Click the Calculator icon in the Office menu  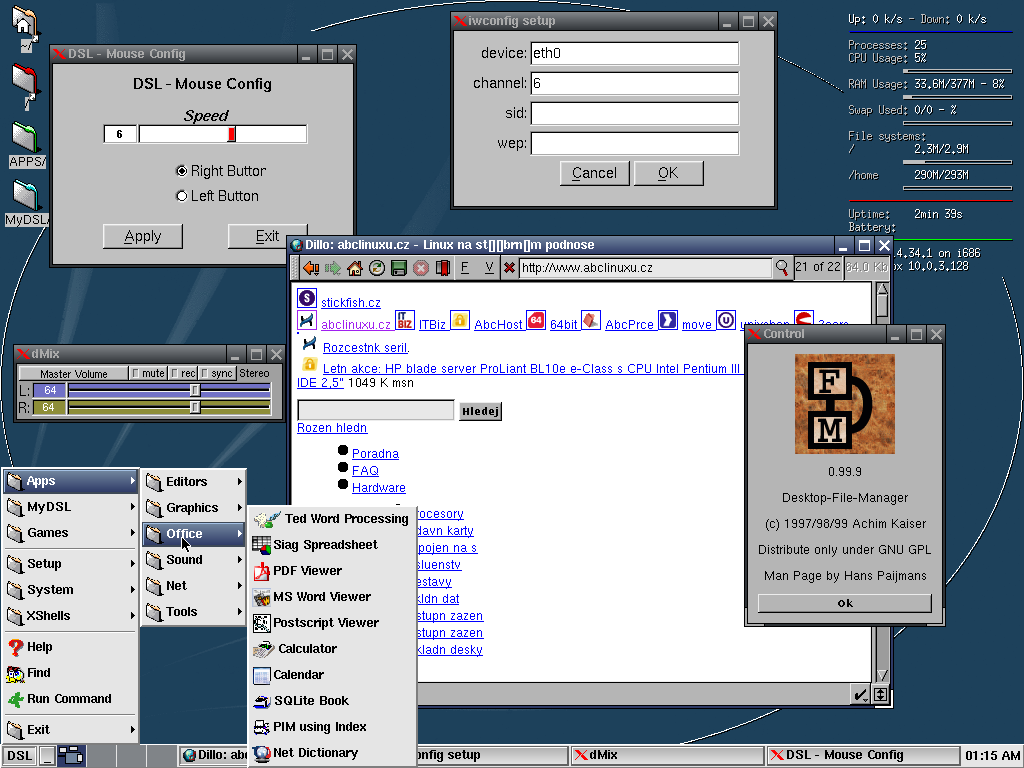tap(263, 649)
